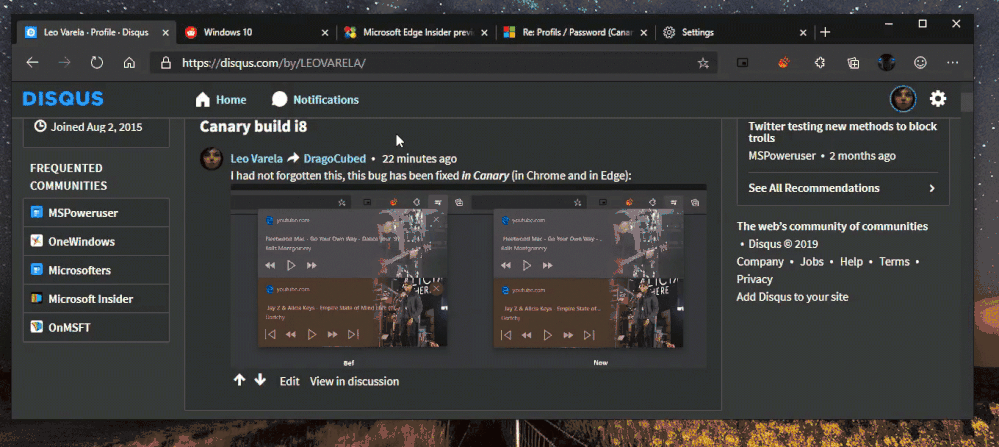The height and width of the screenshot is (447, 999).
Task: Click the 22 minutes ago timestamp
Action: (x=419, y=159)
